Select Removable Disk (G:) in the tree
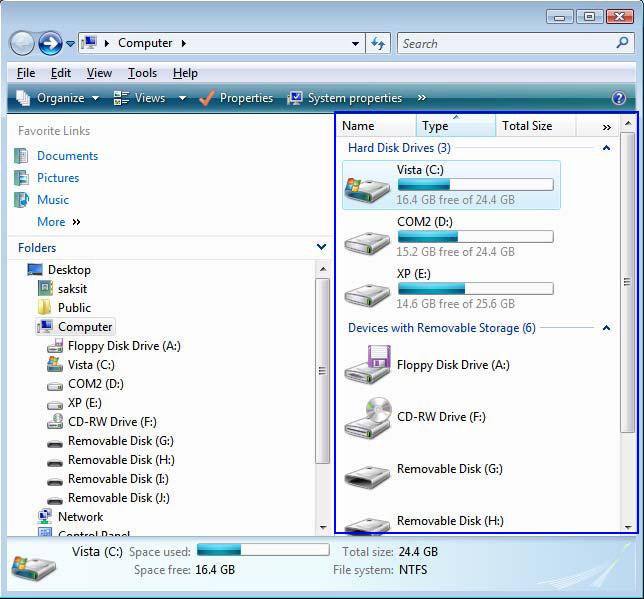 [x=121, y=441]
